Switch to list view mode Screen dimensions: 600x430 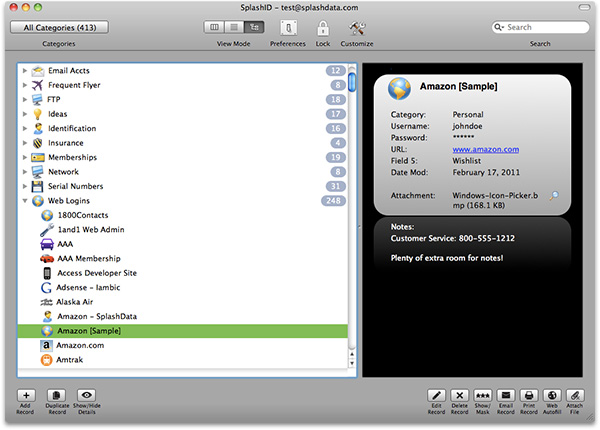click(234, 27)
